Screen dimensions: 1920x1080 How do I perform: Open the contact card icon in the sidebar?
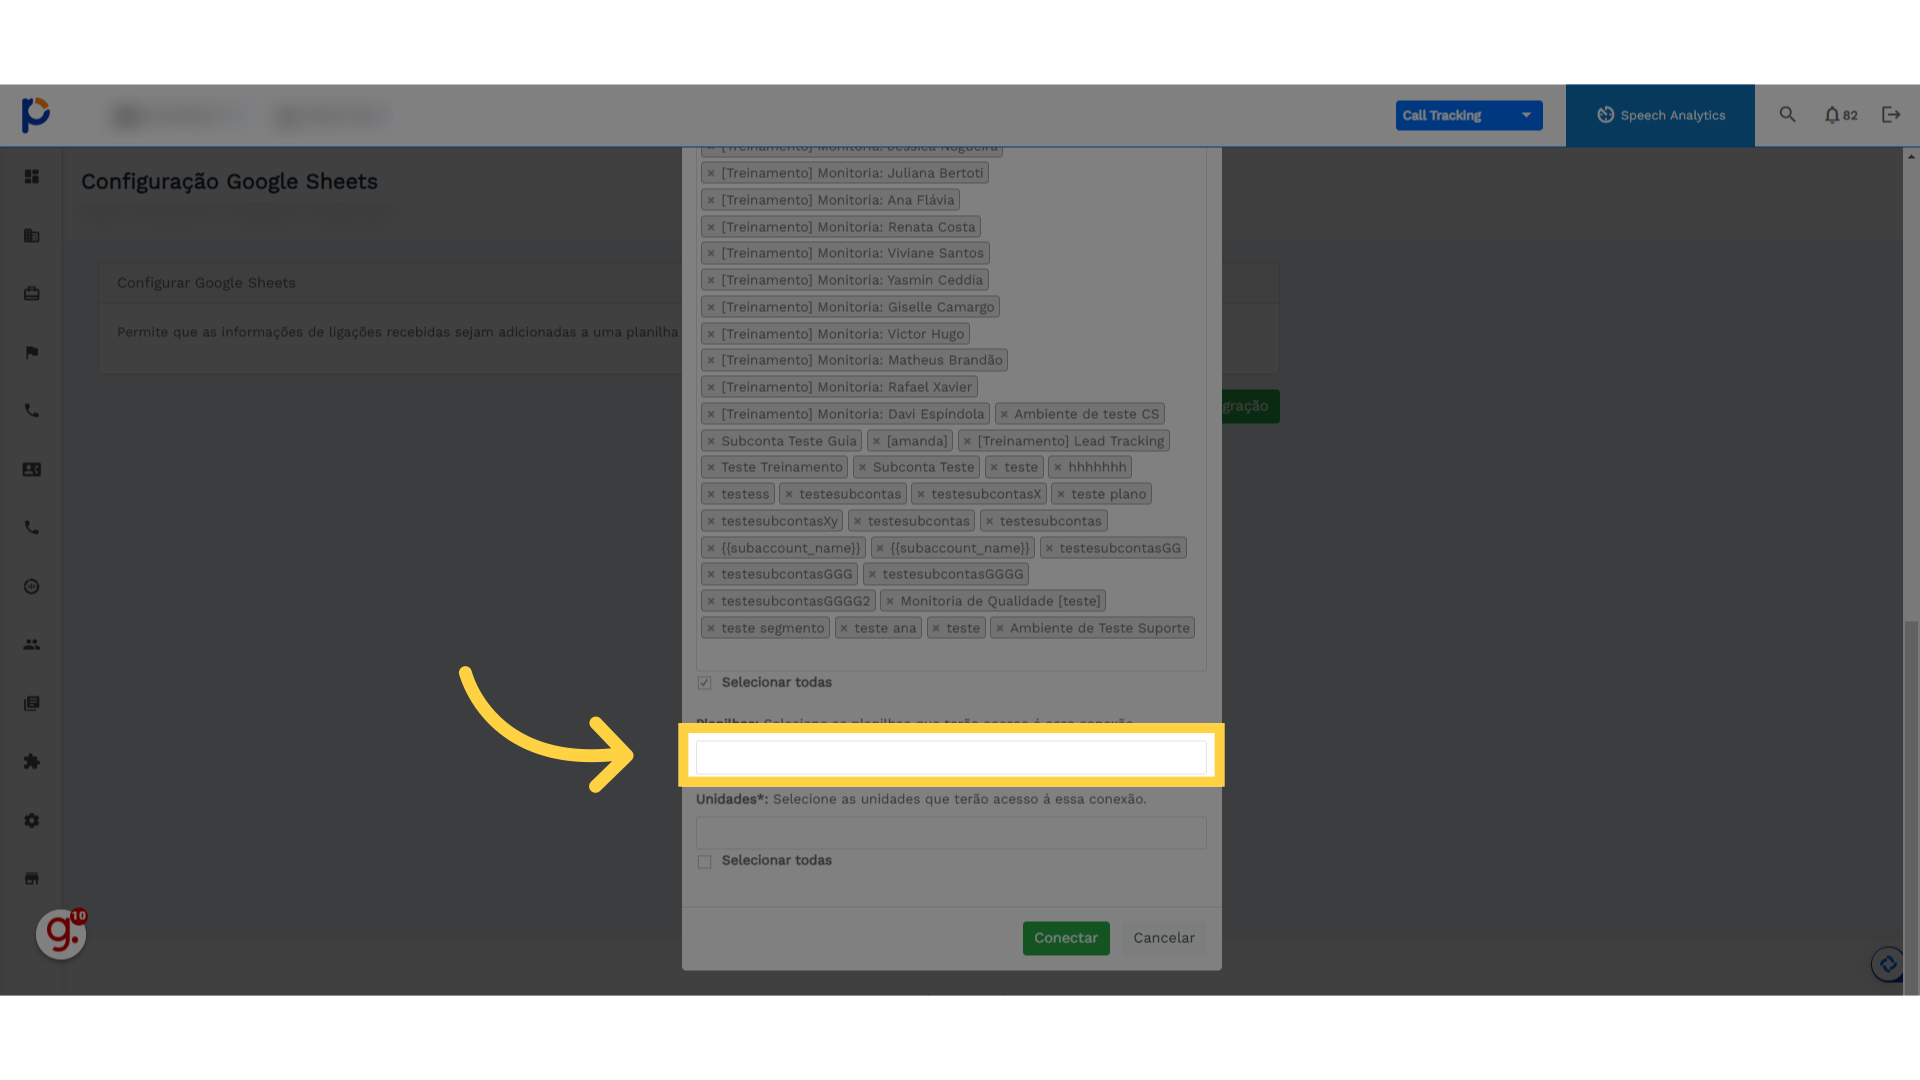point(32,470)
